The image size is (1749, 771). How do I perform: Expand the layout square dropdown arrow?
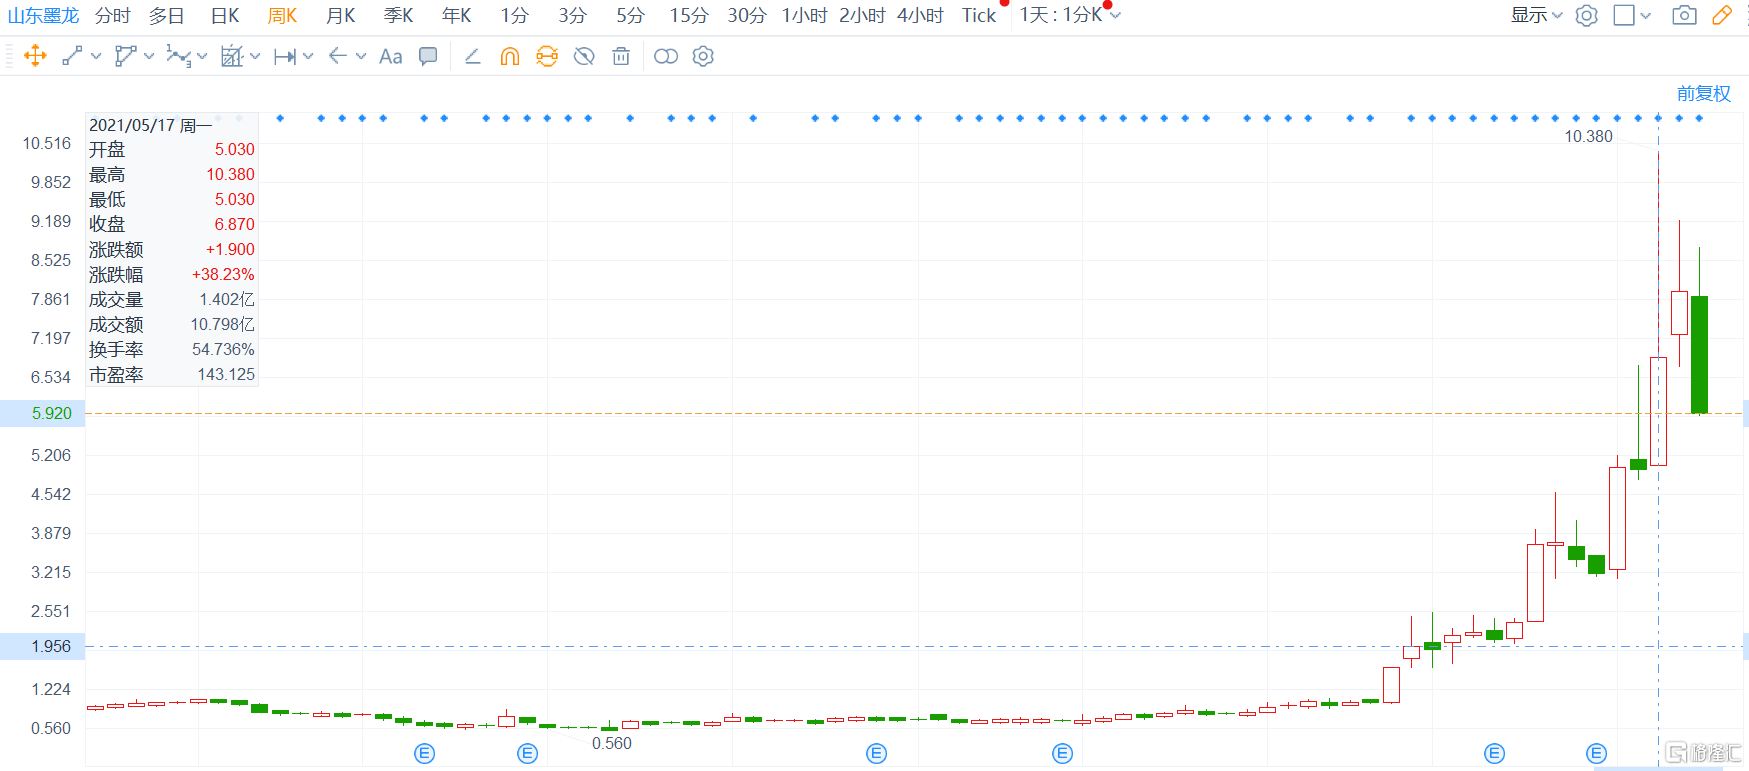(x=1646, y=15)
